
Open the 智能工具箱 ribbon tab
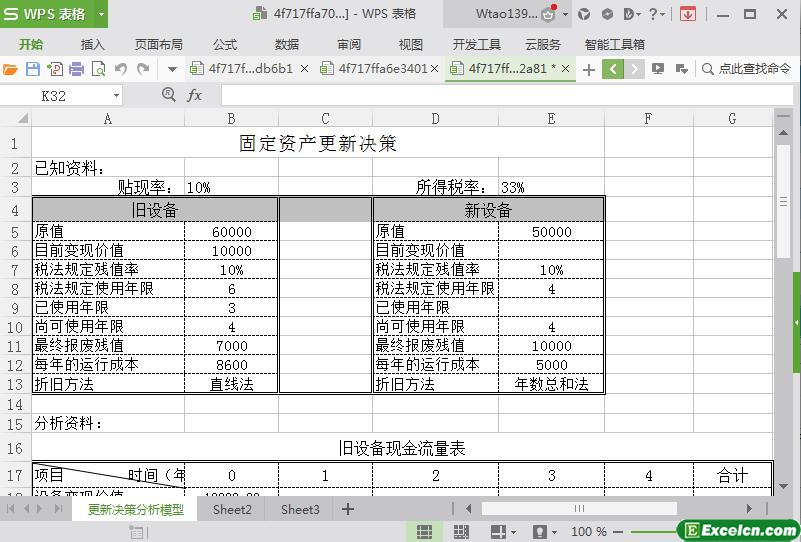pyautogui.click(x=615, y=44)
